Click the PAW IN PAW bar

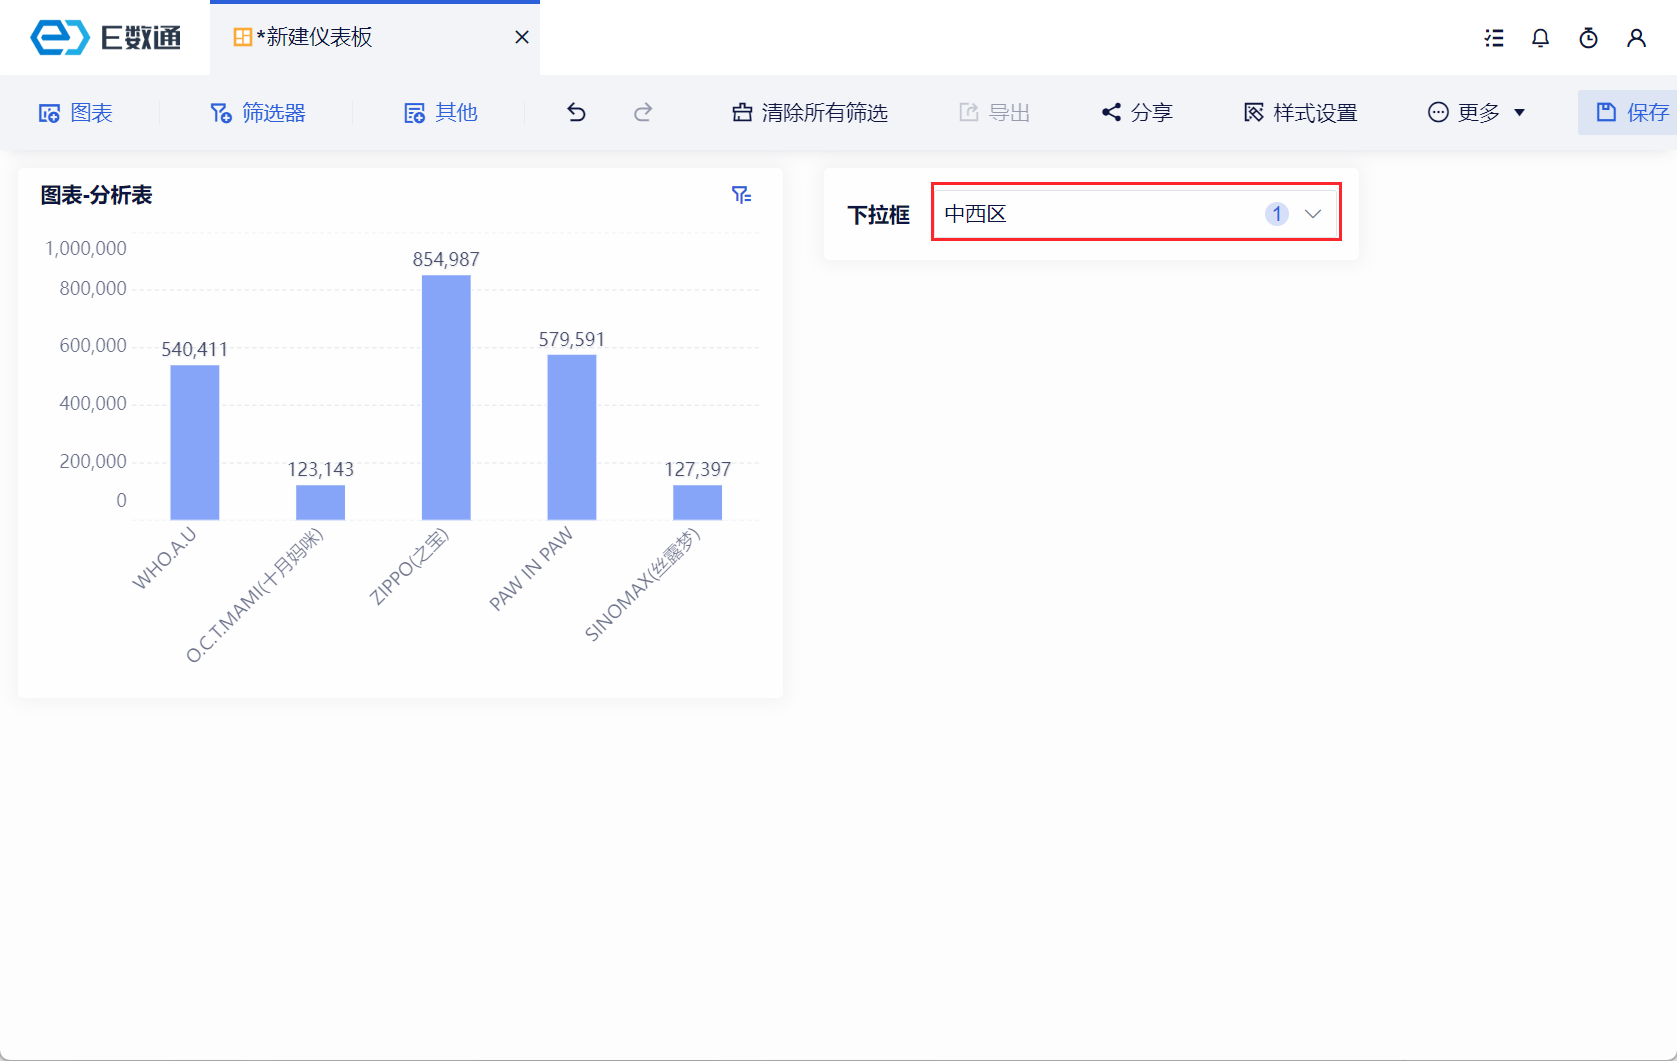click(572, 437)
